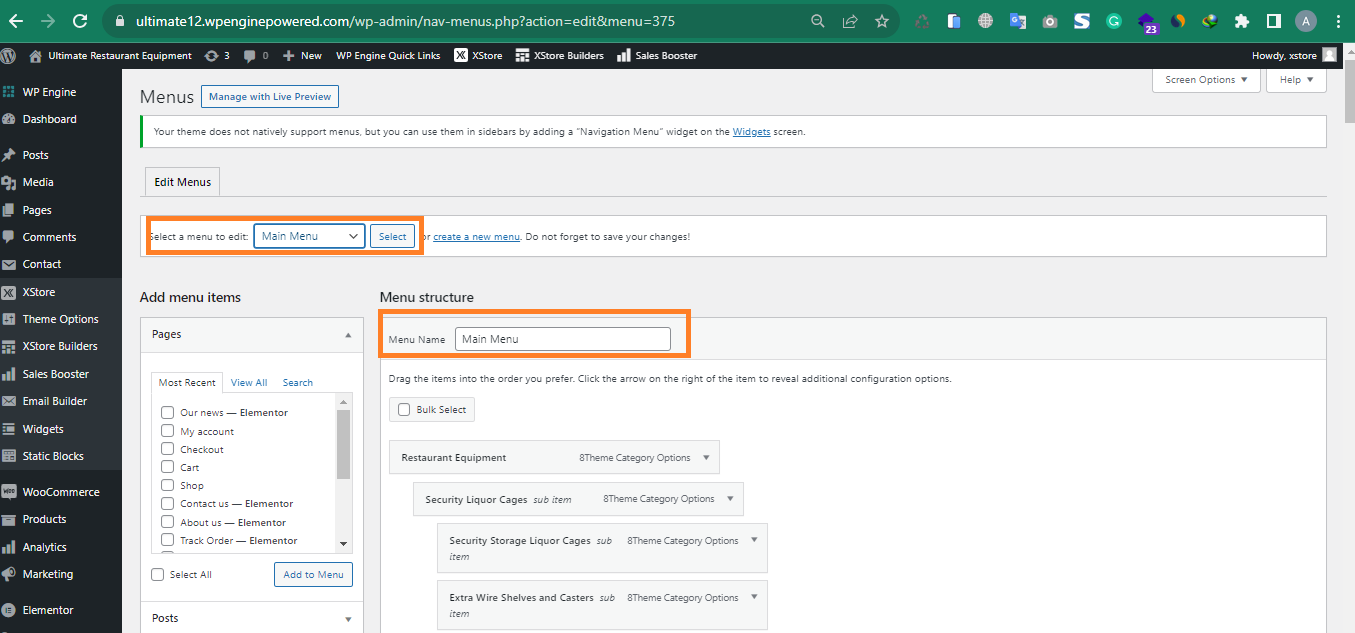1355x633 pixels.
Task: Click the bookmark star icon
Action: click(881, 20)
